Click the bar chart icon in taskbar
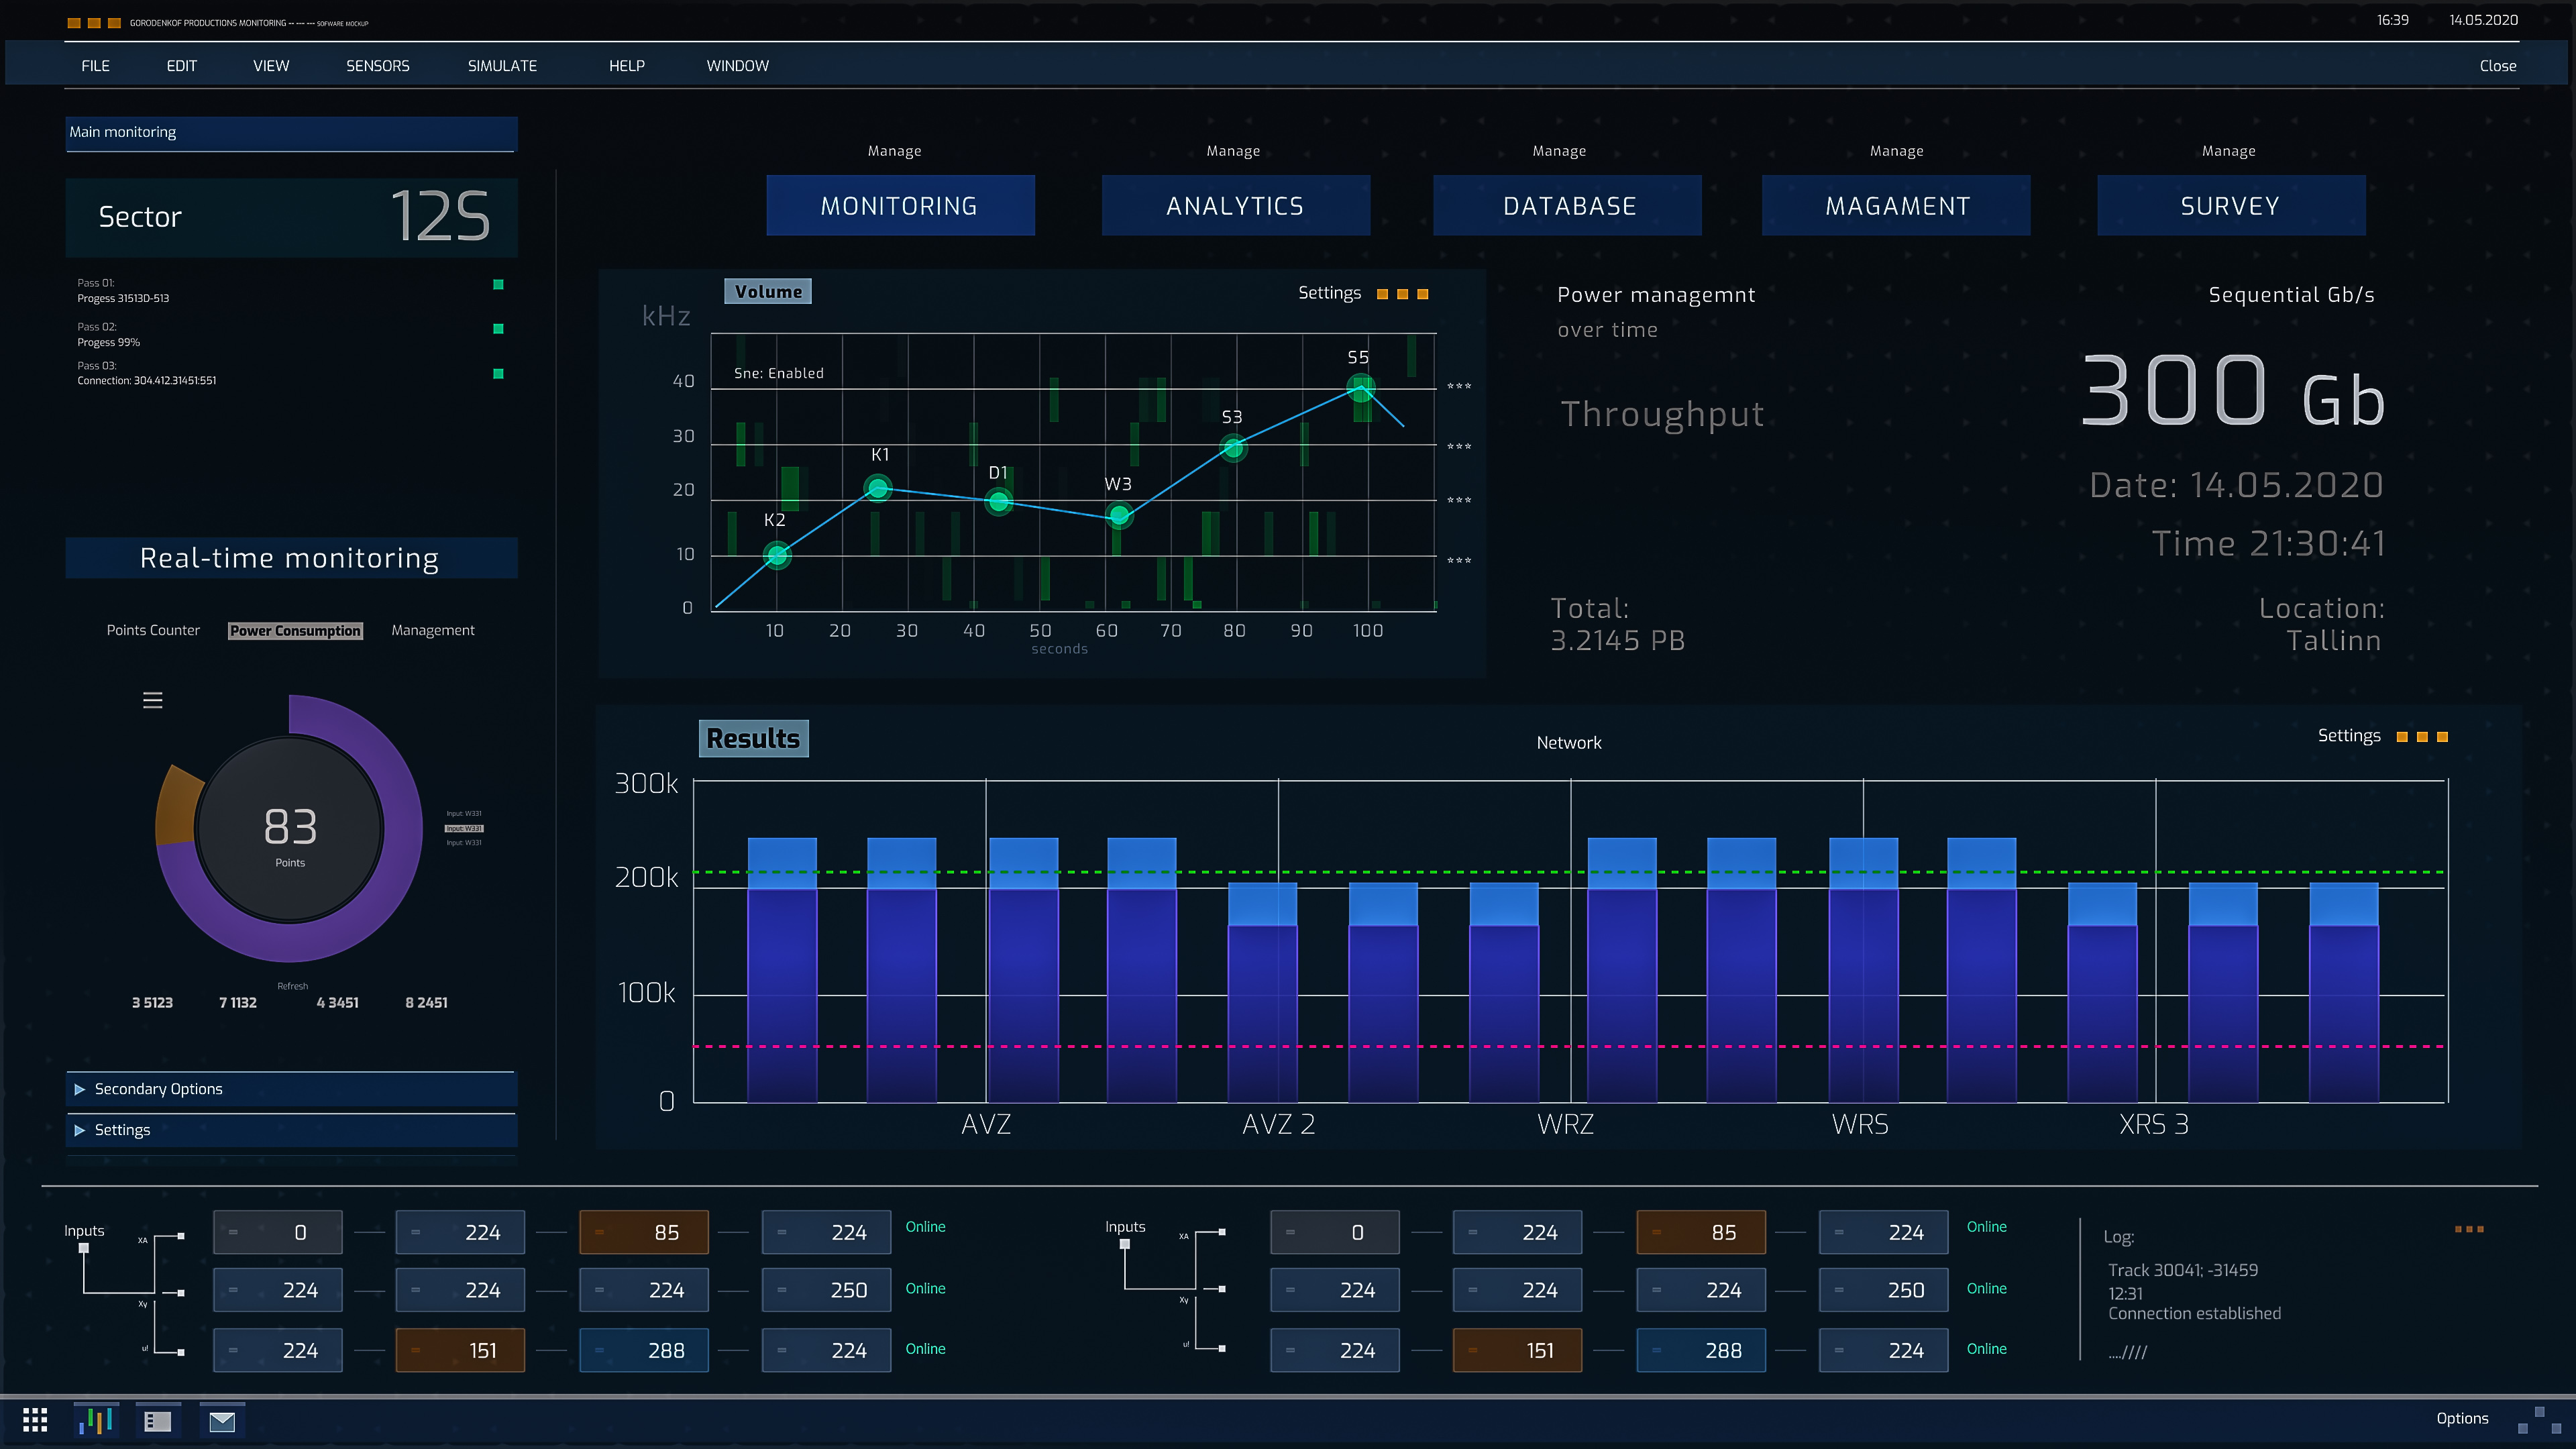2576x1449 pixels. (x=96, y=1420)
